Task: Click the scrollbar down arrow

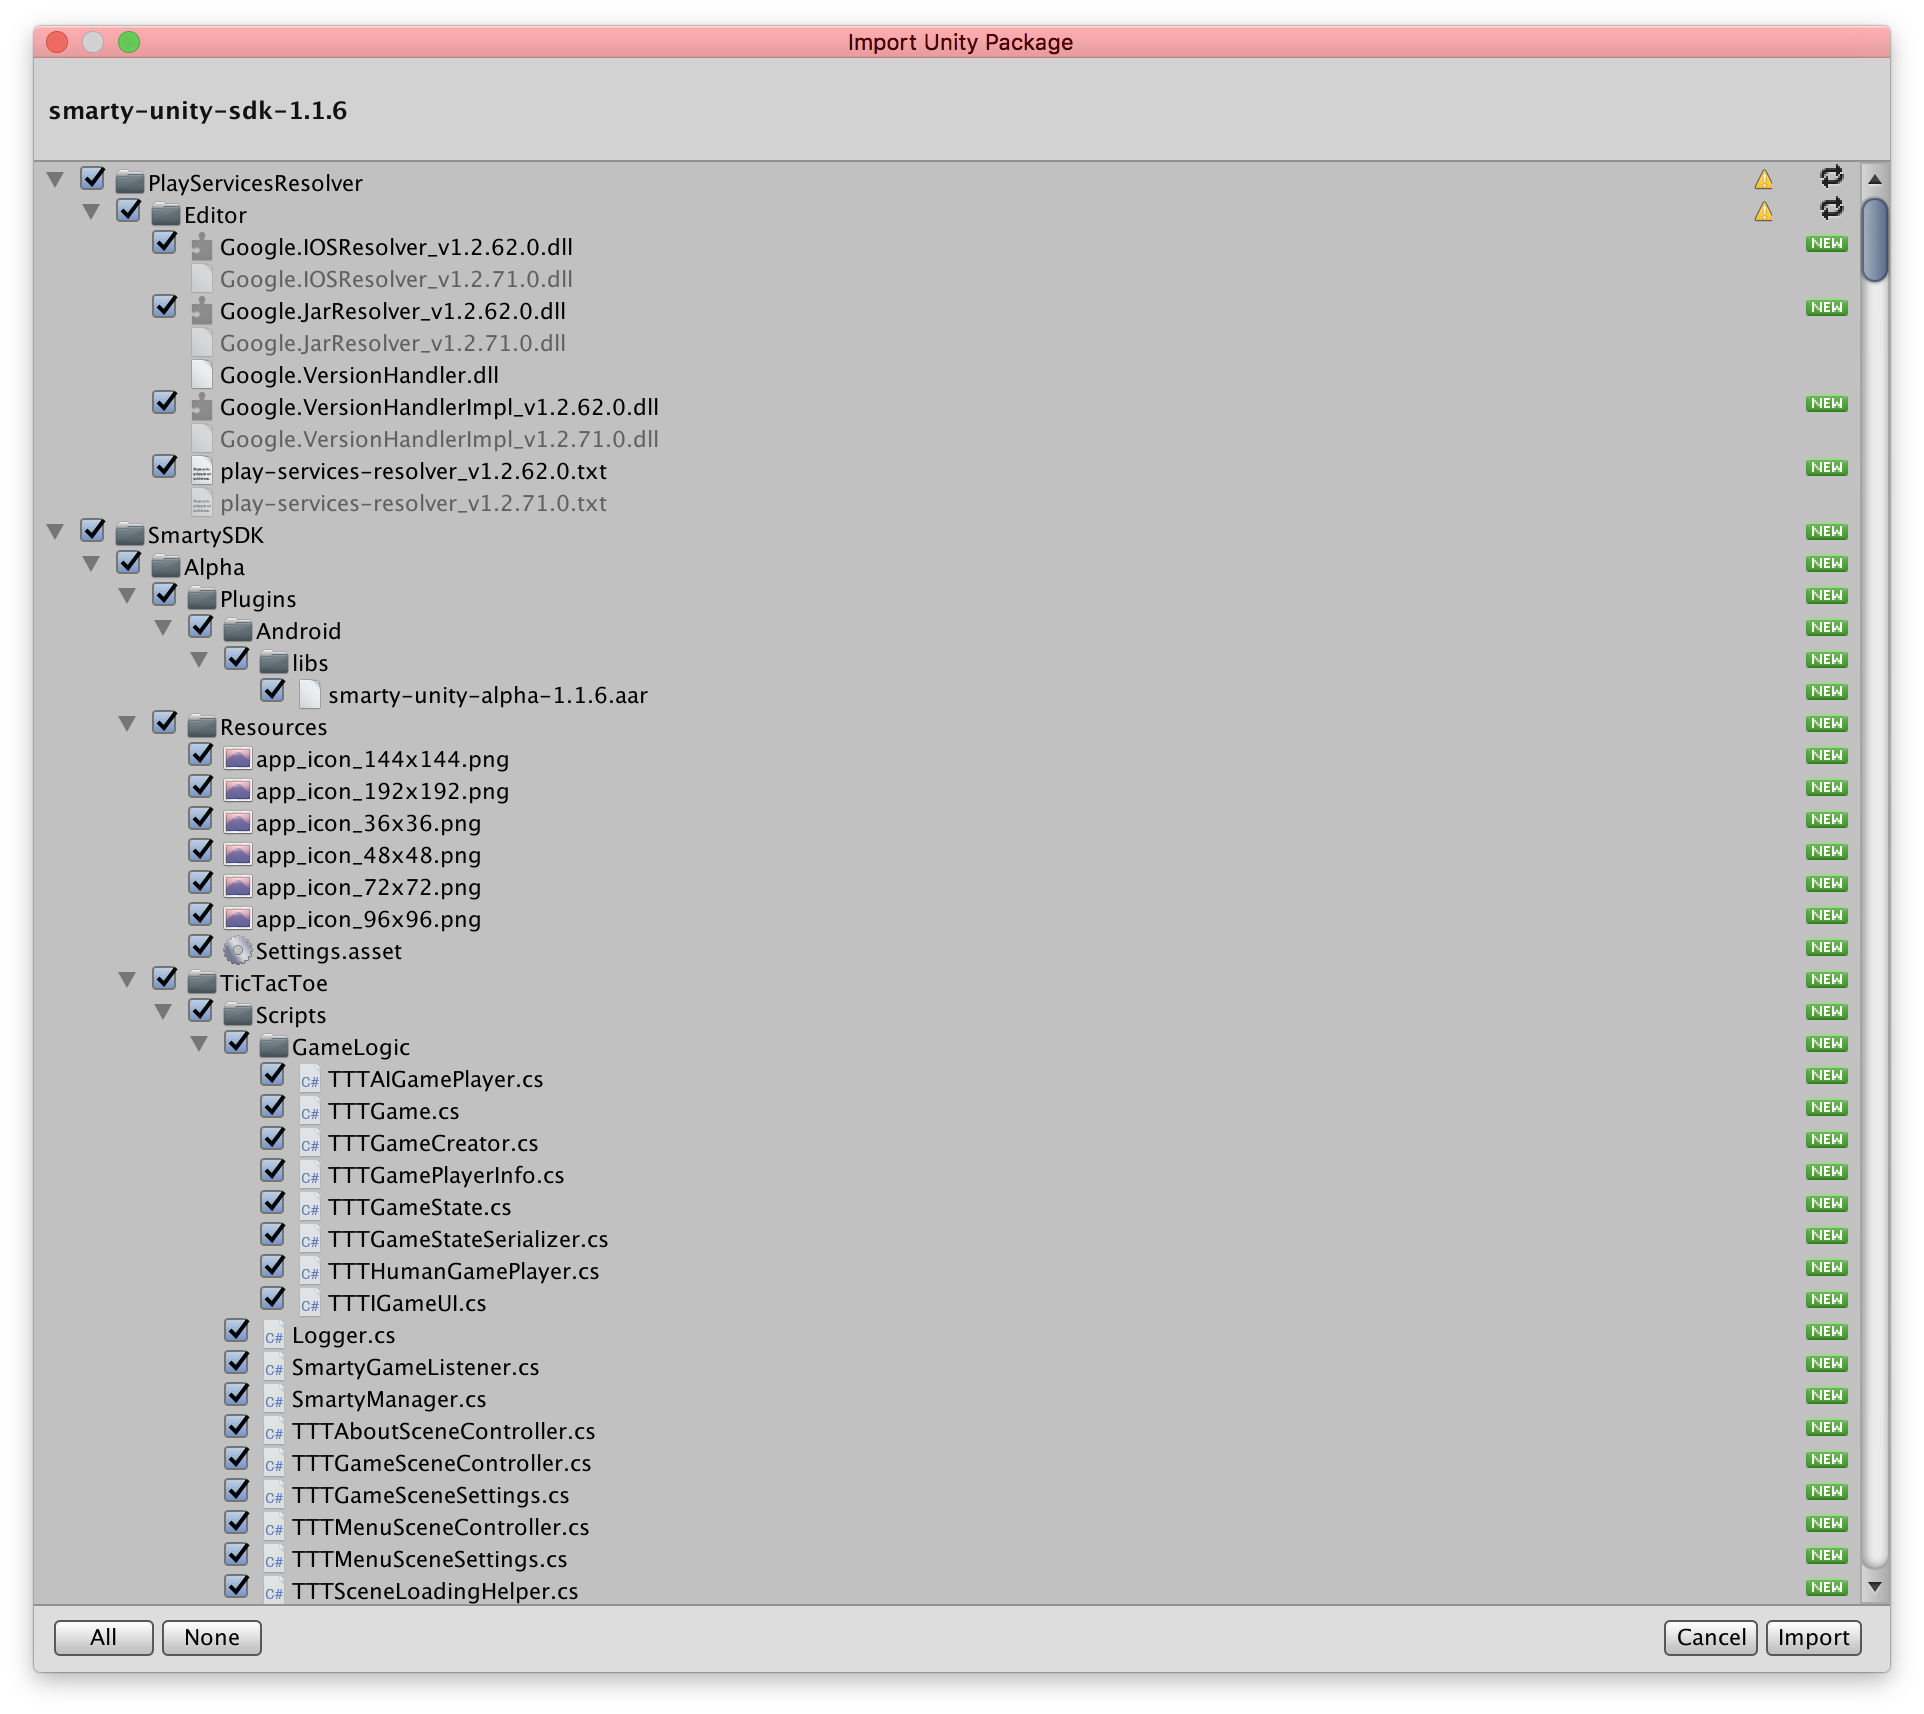Action: tap(1876, 1585)
